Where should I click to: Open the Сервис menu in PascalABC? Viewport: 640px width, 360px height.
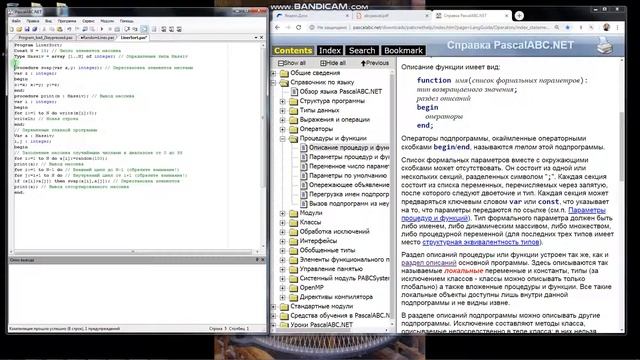[88, 21]
